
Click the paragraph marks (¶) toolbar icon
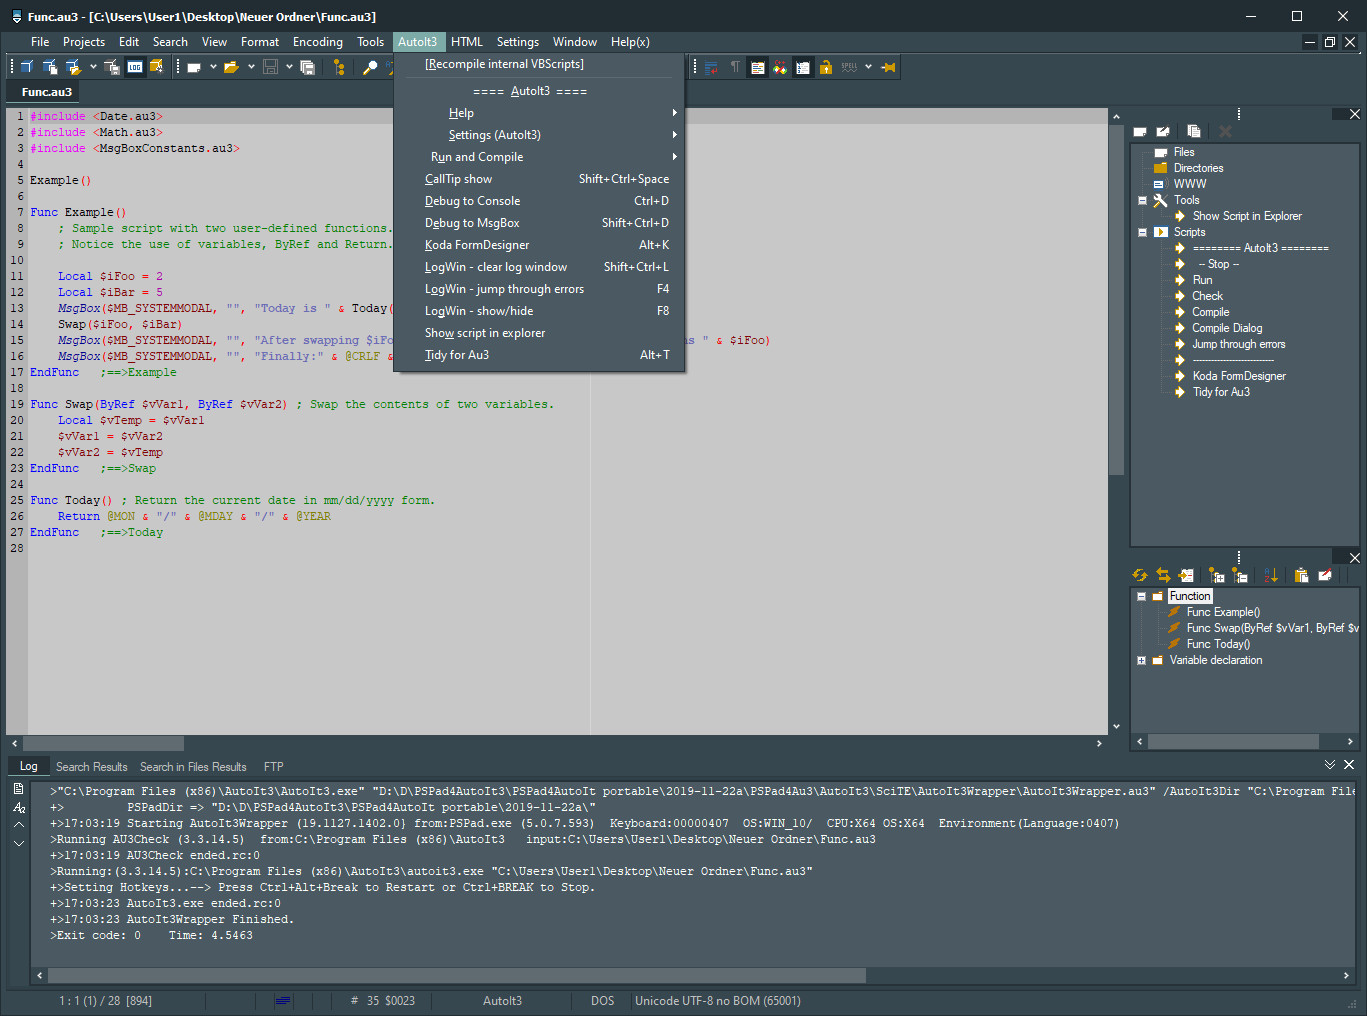[735, 67]
